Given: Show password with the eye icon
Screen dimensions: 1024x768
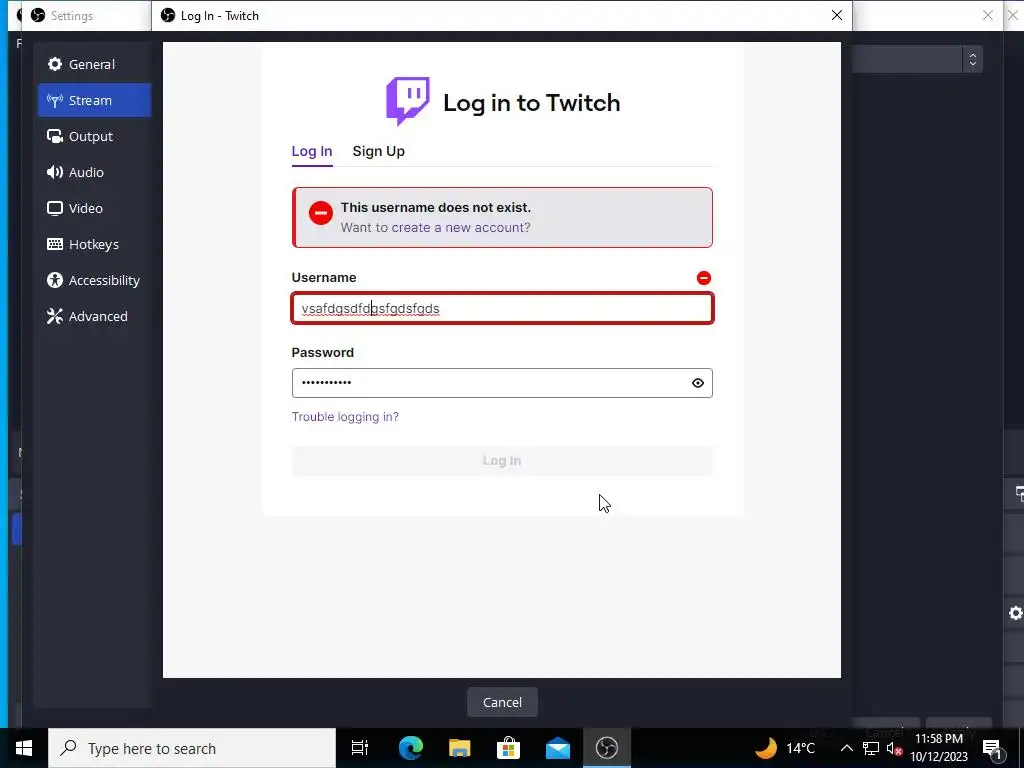Looking at the screenshot, I should [697, 383].
